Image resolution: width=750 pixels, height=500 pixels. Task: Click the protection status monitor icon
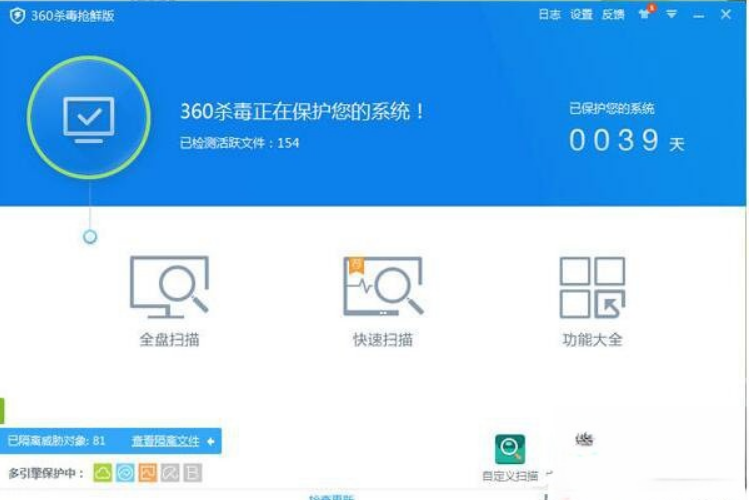89,118
